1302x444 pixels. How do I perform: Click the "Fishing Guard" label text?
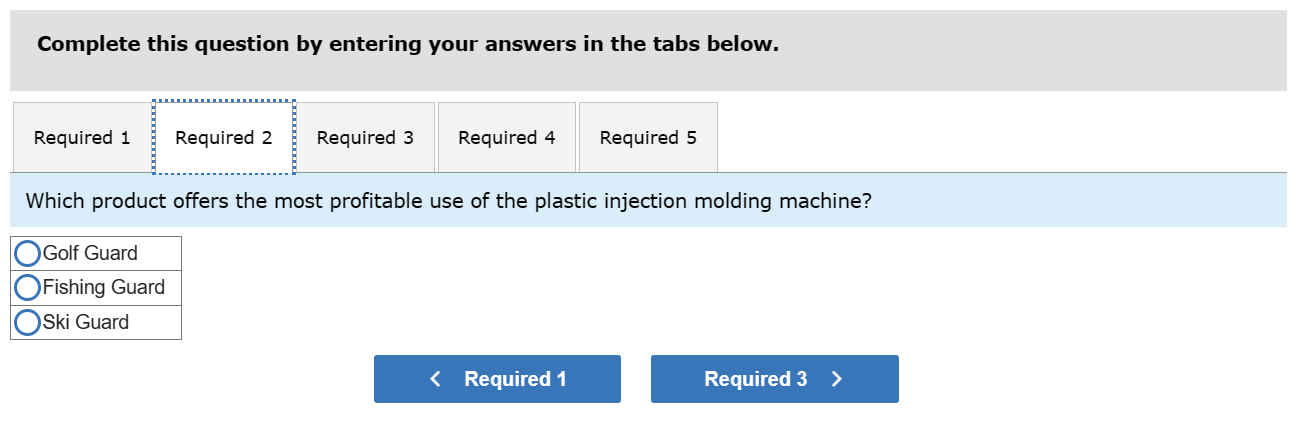pos(104,288)
